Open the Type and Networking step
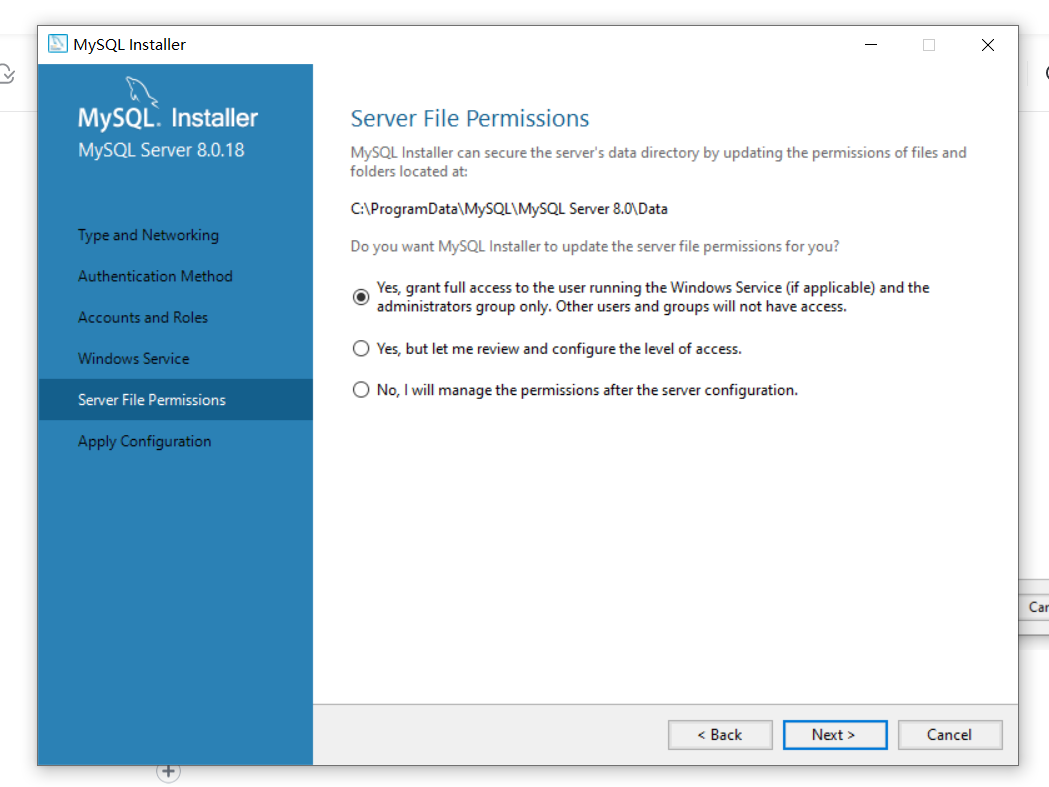Image resolution: width=1049 pixels, height=787 pixels. click(149, 235)
